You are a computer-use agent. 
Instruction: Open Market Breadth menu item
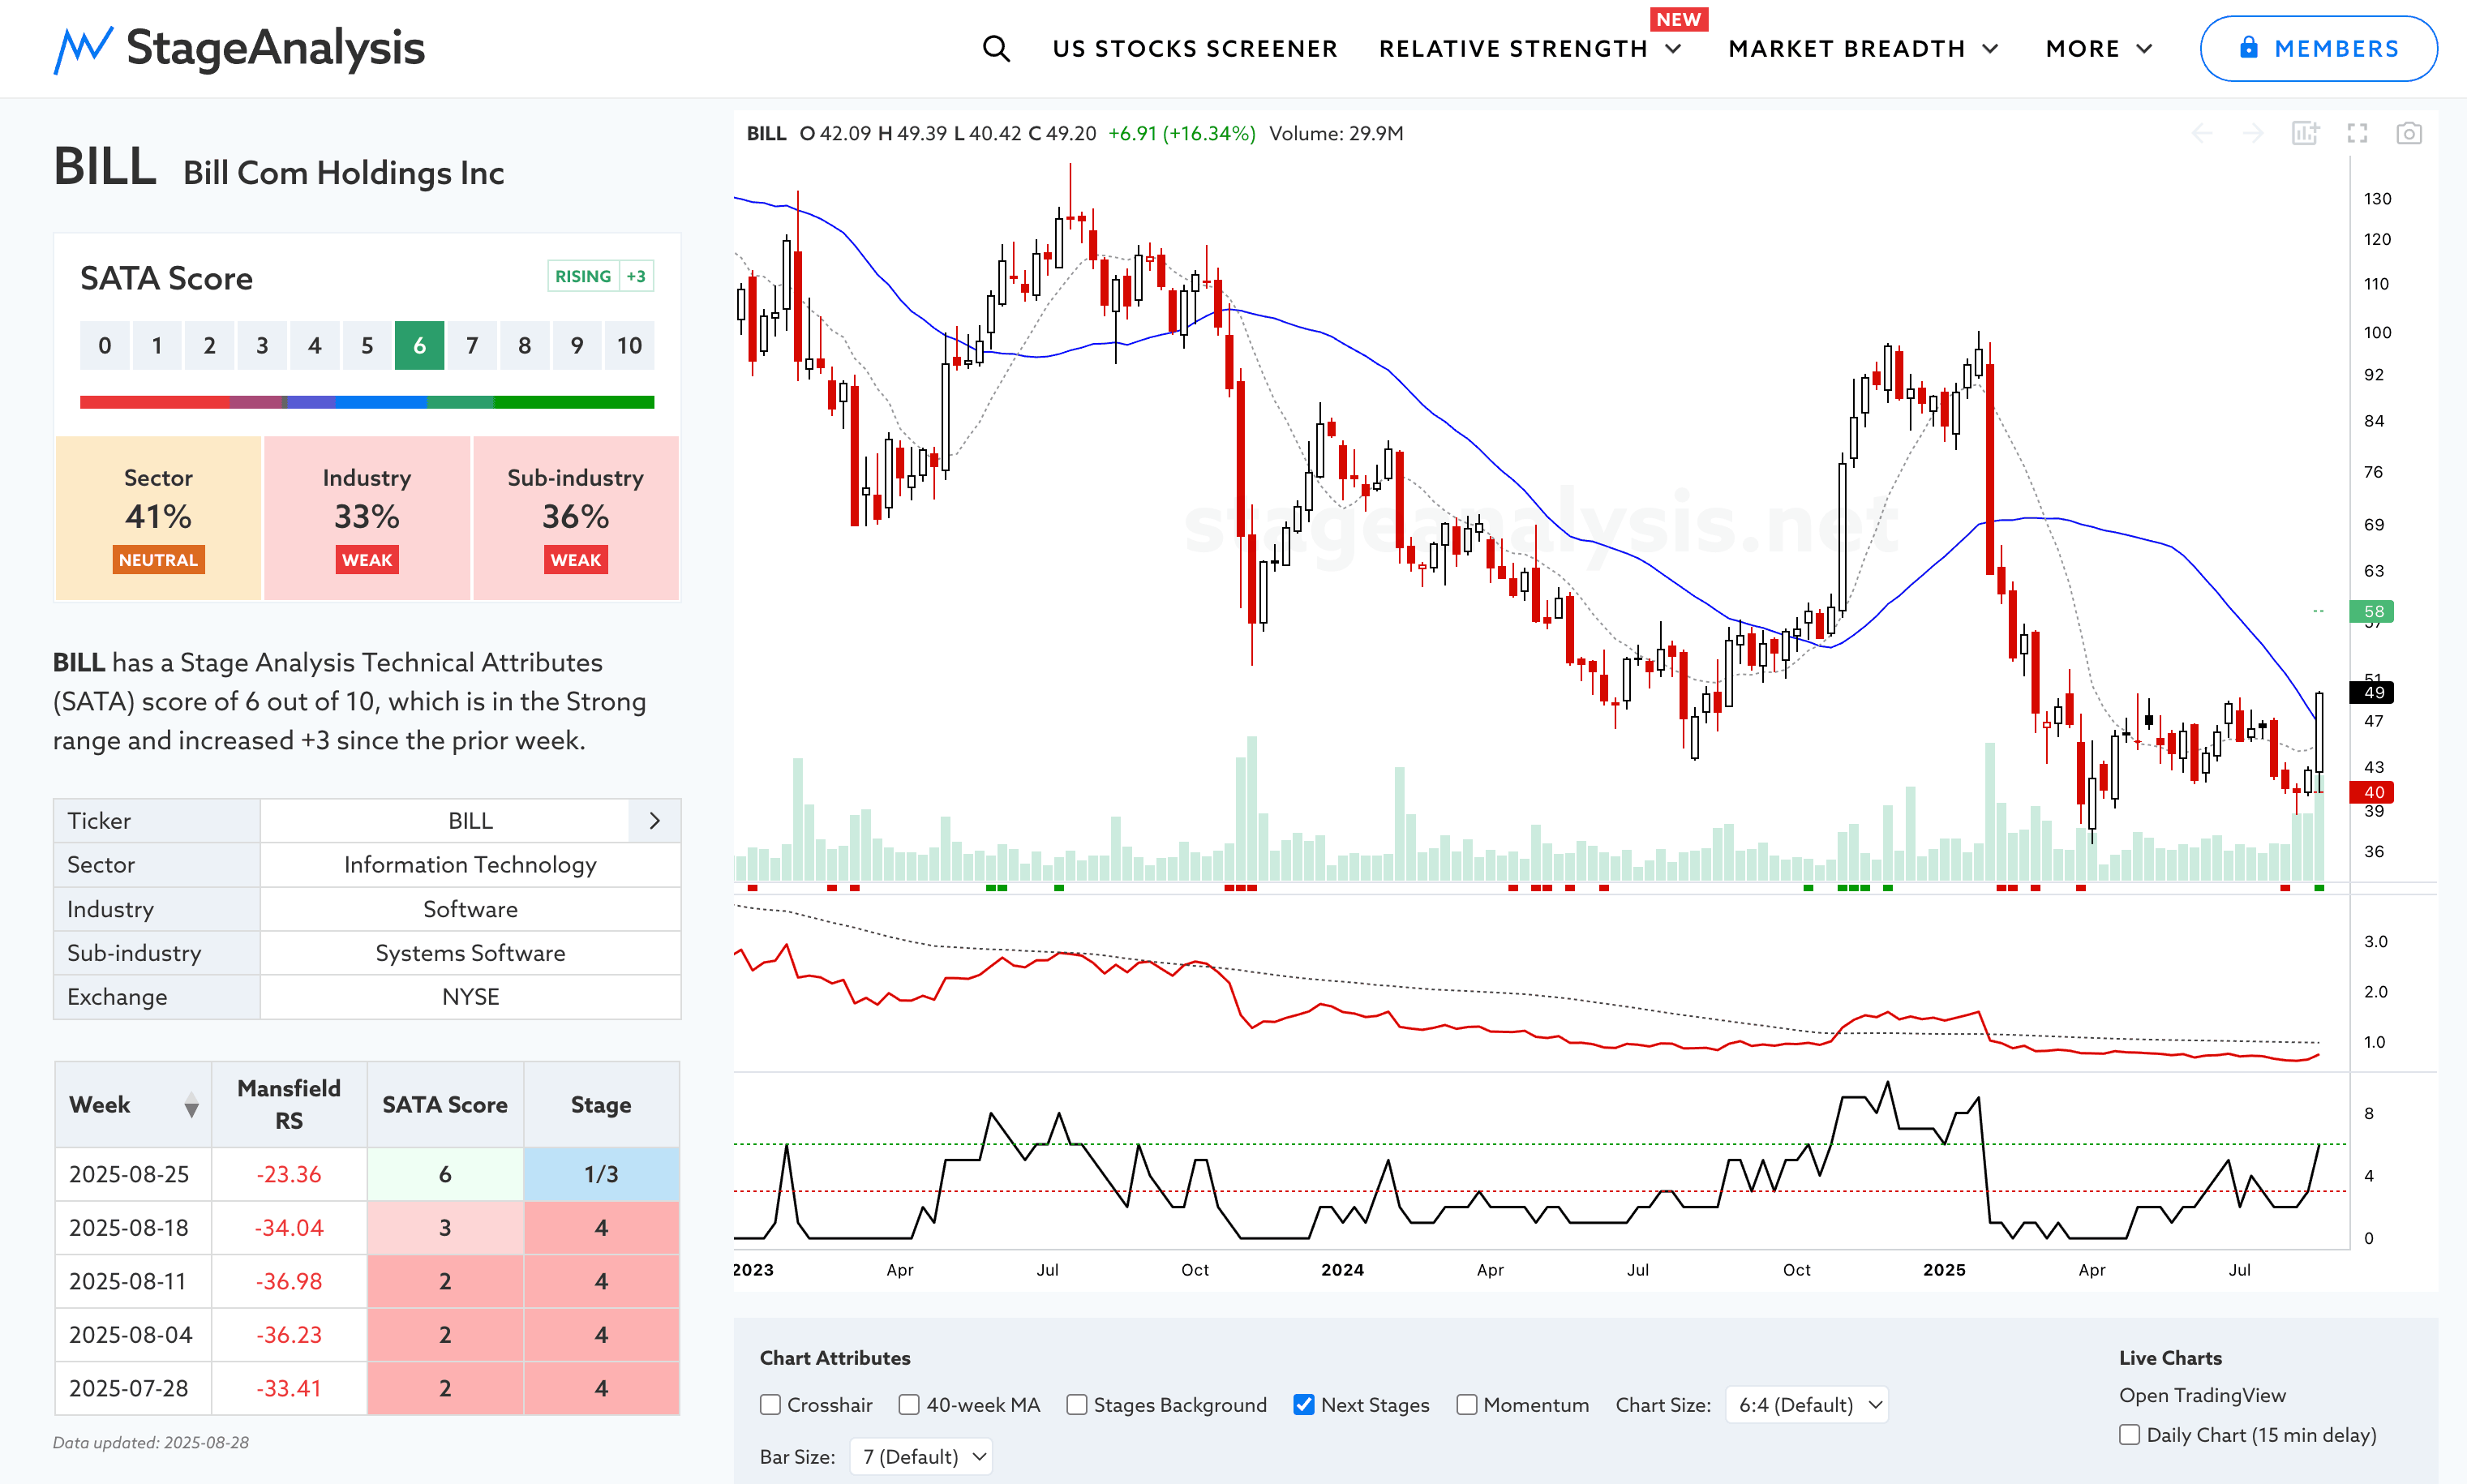tap(1847, 49)
